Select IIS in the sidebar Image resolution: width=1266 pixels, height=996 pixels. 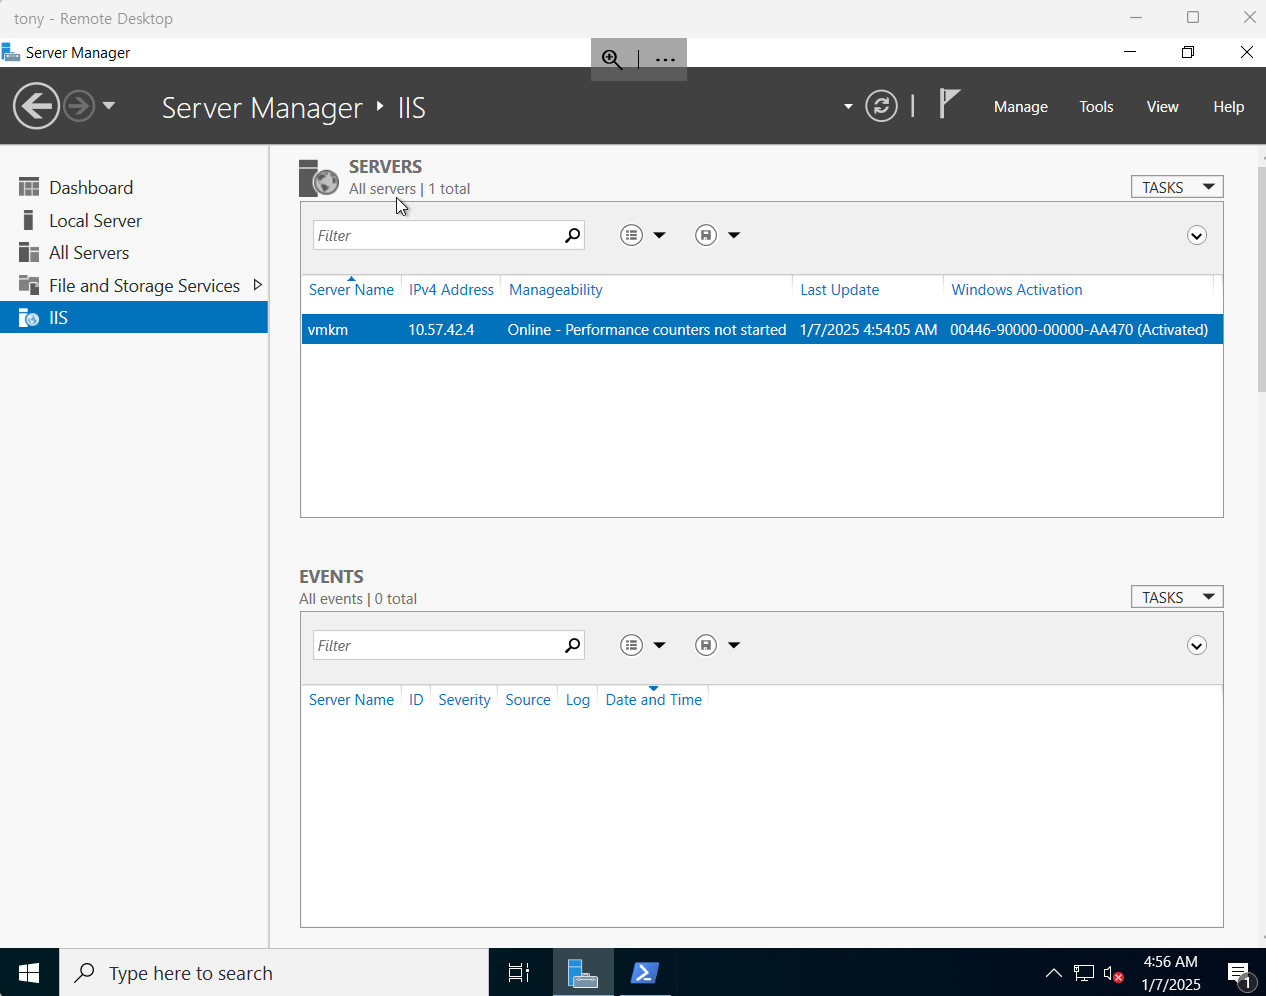click(x=134, y=318)
